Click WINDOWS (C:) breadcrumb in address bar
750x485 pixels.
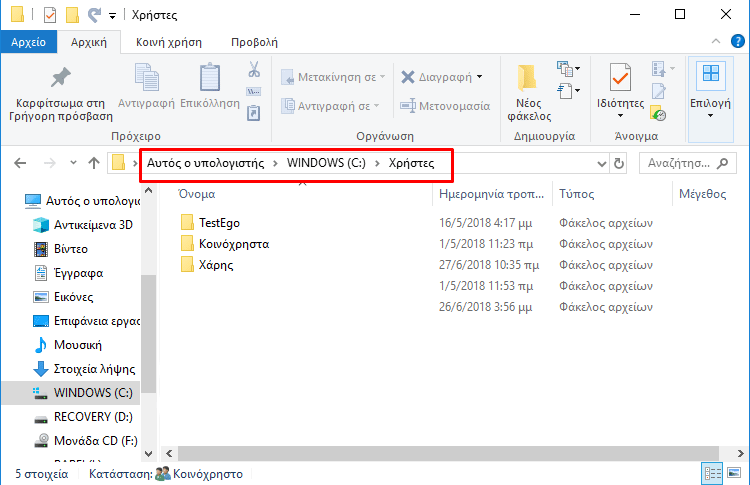[x=326, y=163]
